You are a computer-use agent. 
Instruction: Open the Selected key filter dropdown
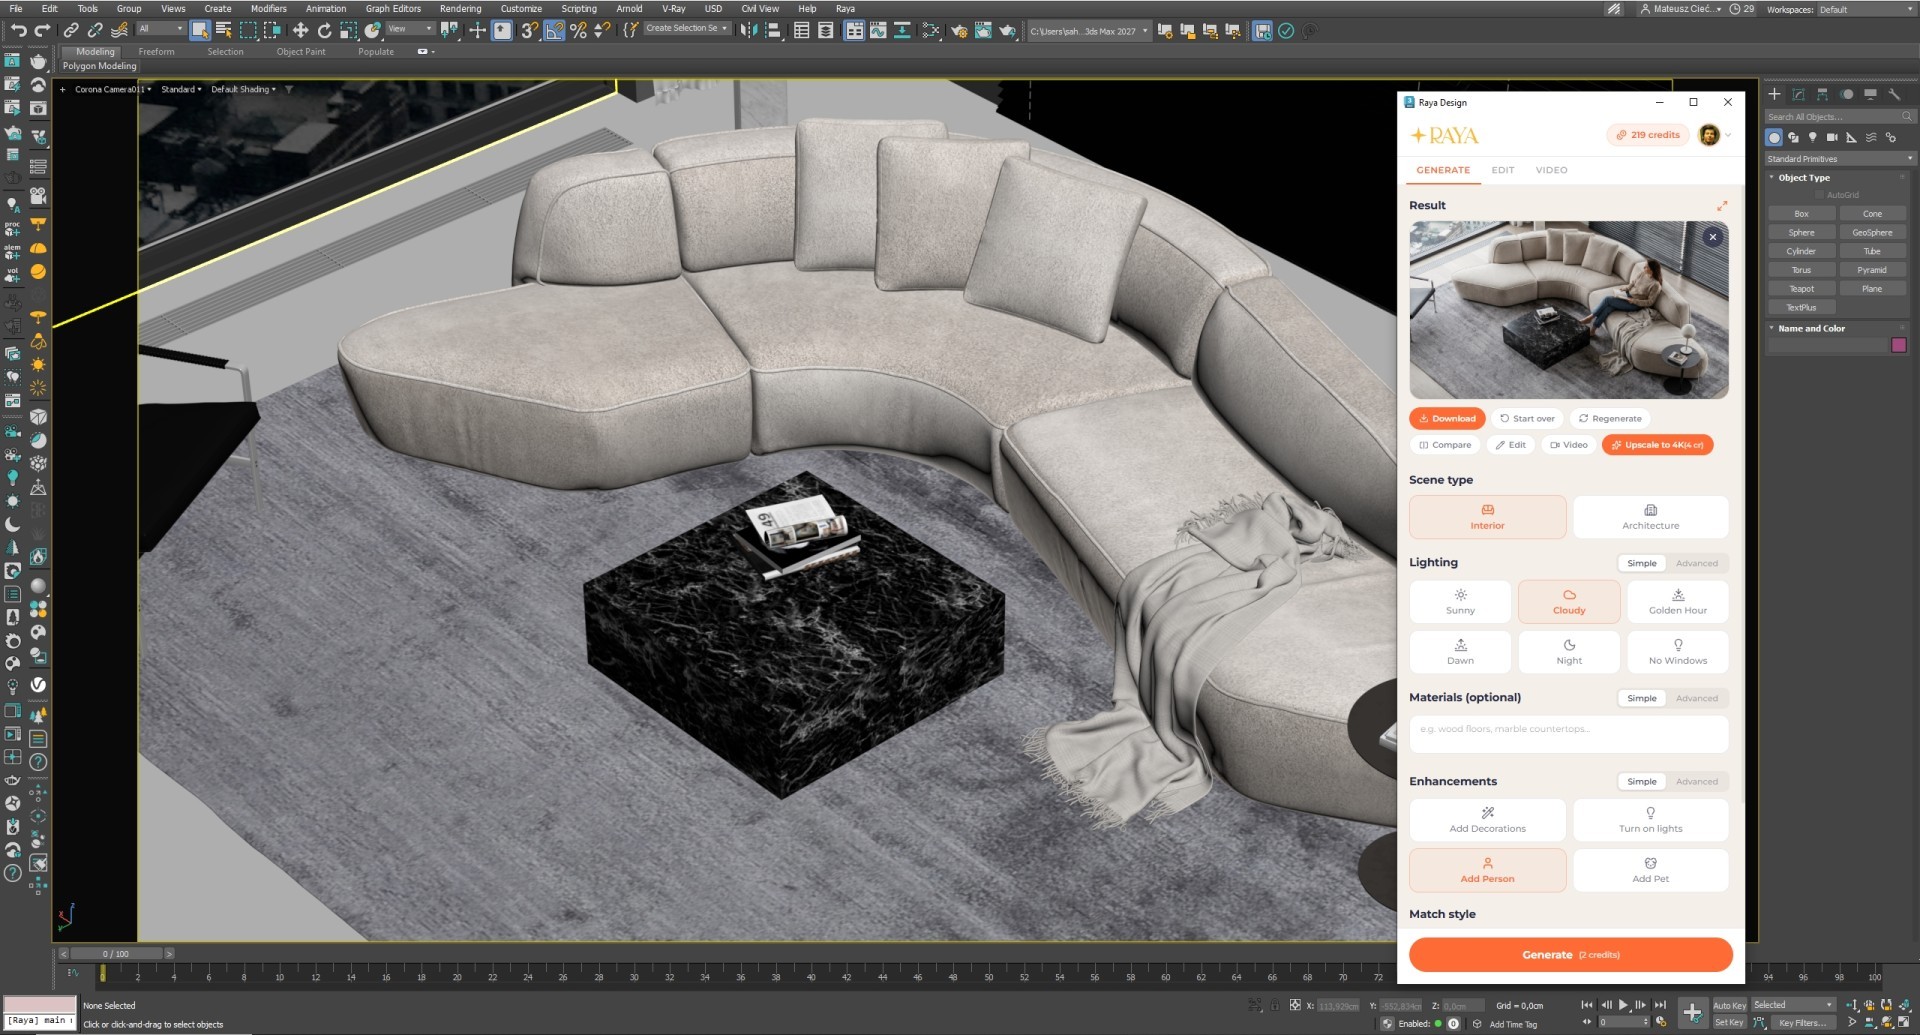pos(1793,1005)
